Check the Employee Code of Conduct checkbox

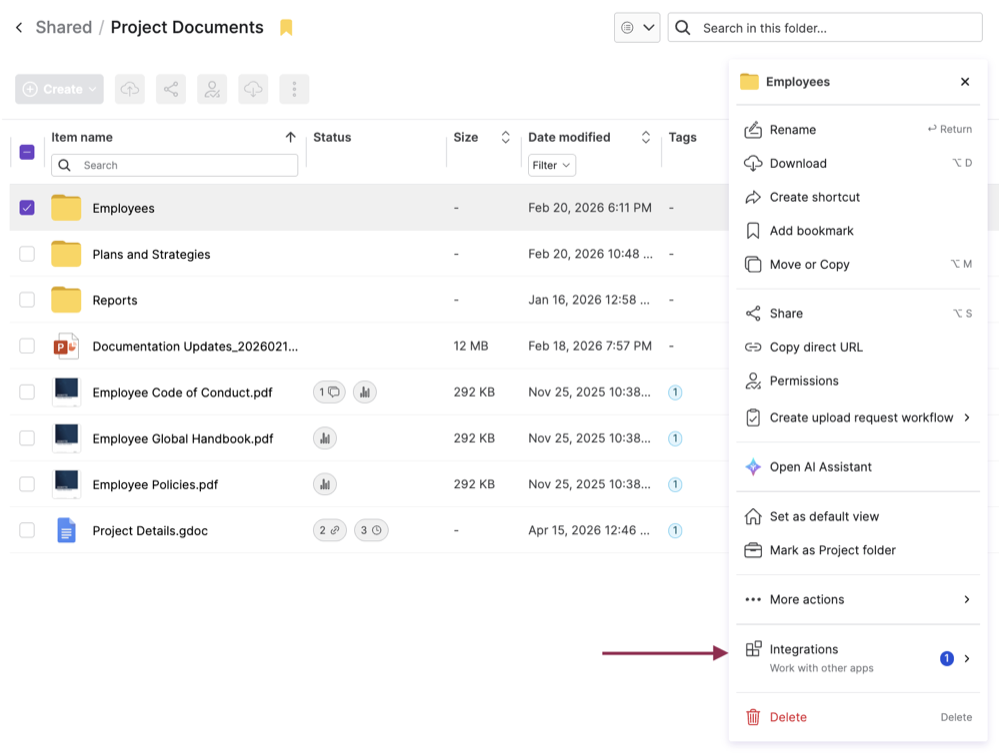click(x=27, y=392)
